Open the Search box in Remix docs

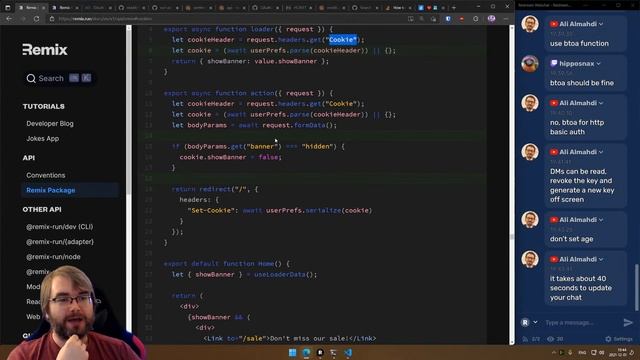pyautogui.click(x=59, y=78)
